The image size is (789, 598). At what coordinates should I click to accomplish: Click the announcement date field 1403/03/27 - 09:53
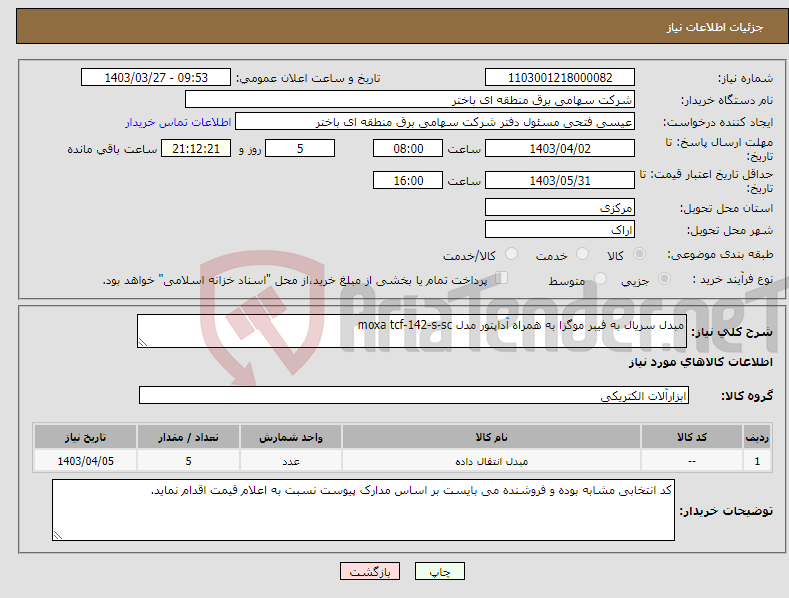click(x=155, y=78)
